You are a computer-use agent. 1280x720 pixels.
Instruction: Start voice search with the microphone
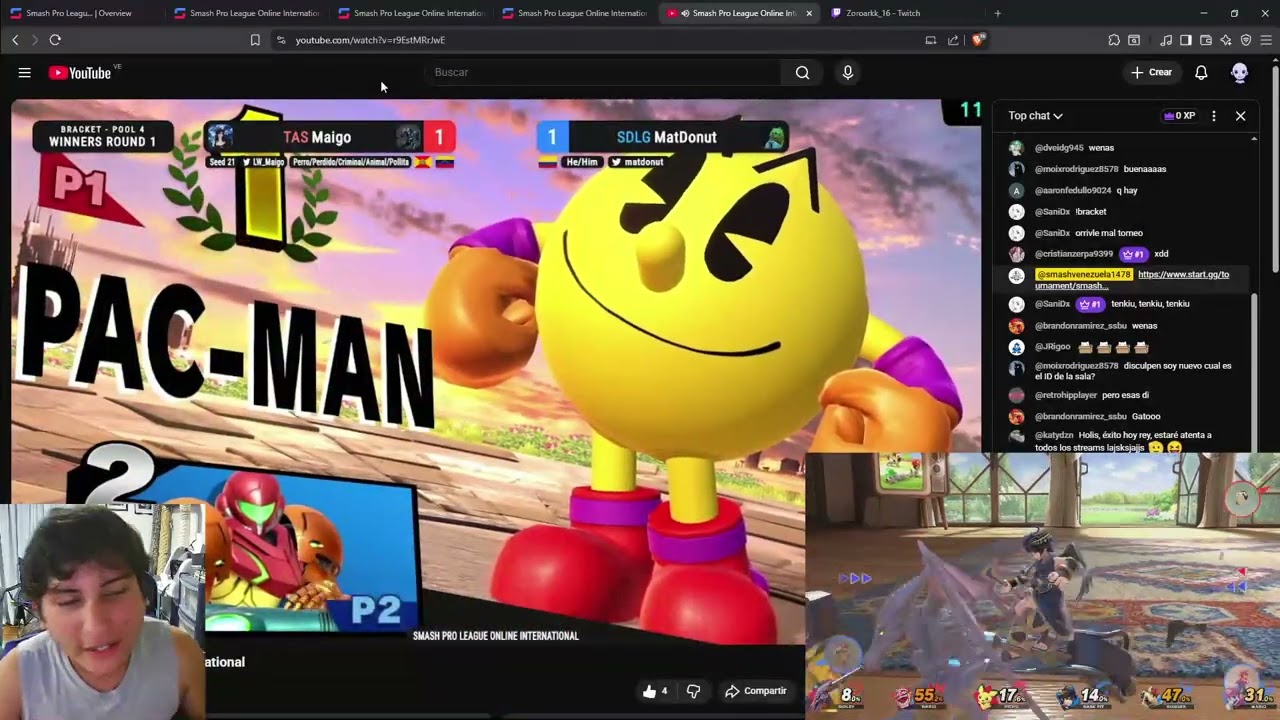click(x=848, y=72)
